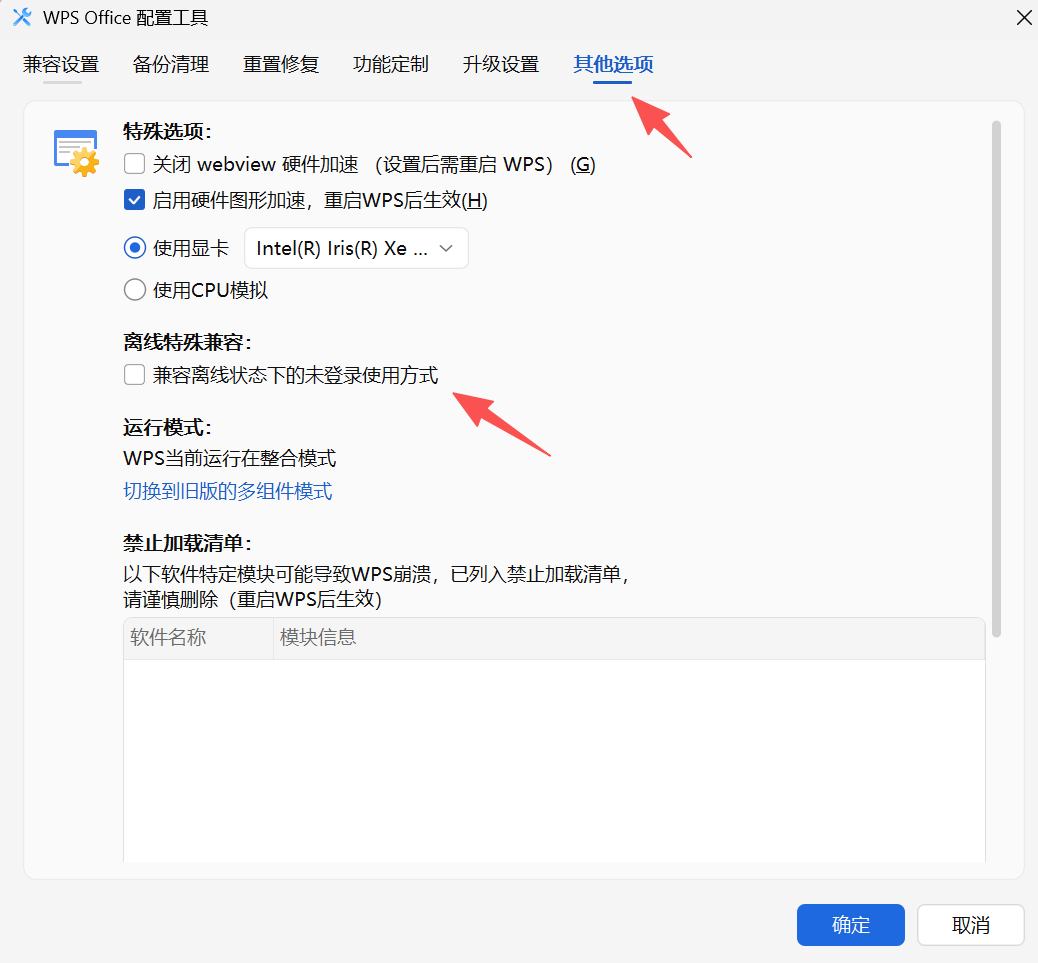1038x963 pixels.
Task: Disable 启用硬件图形加速 checkbox
Action: (x=133, y=199)
